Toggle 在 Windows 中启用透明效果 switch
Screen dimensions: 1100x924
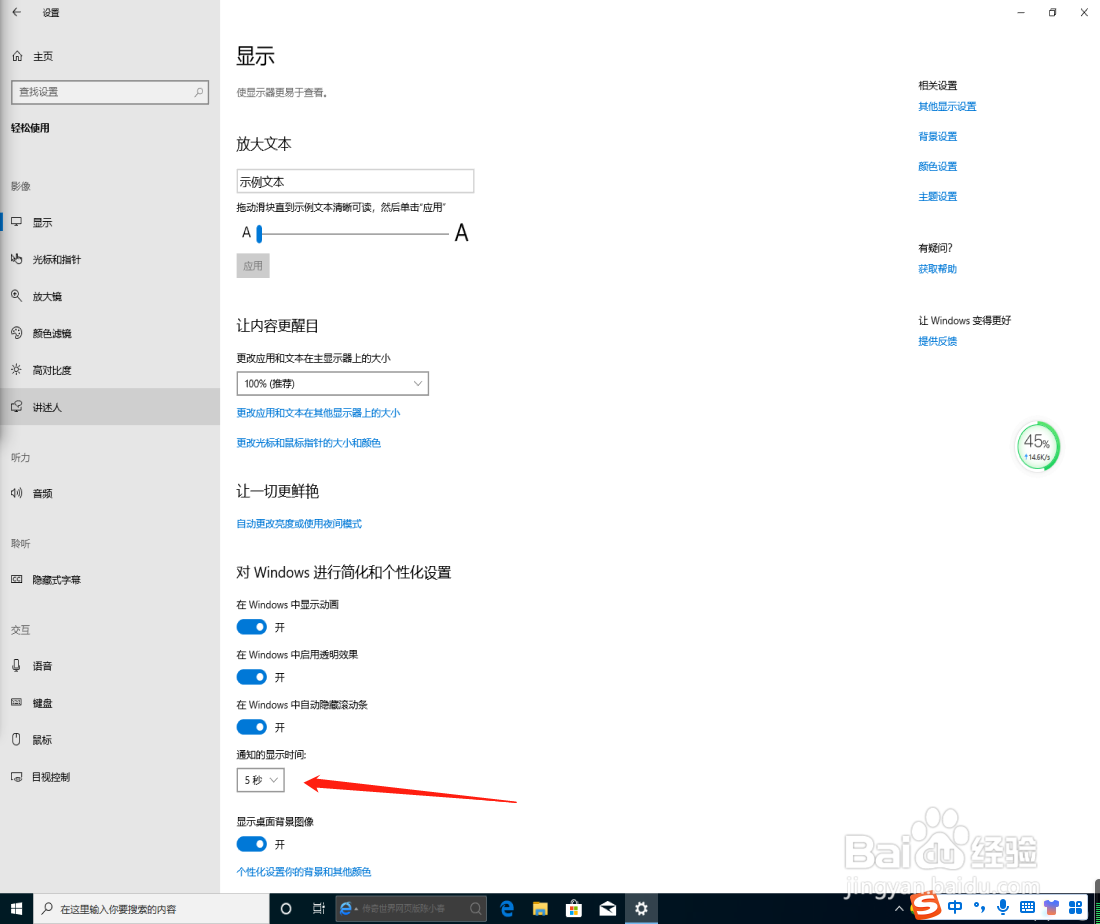[251, 677]
